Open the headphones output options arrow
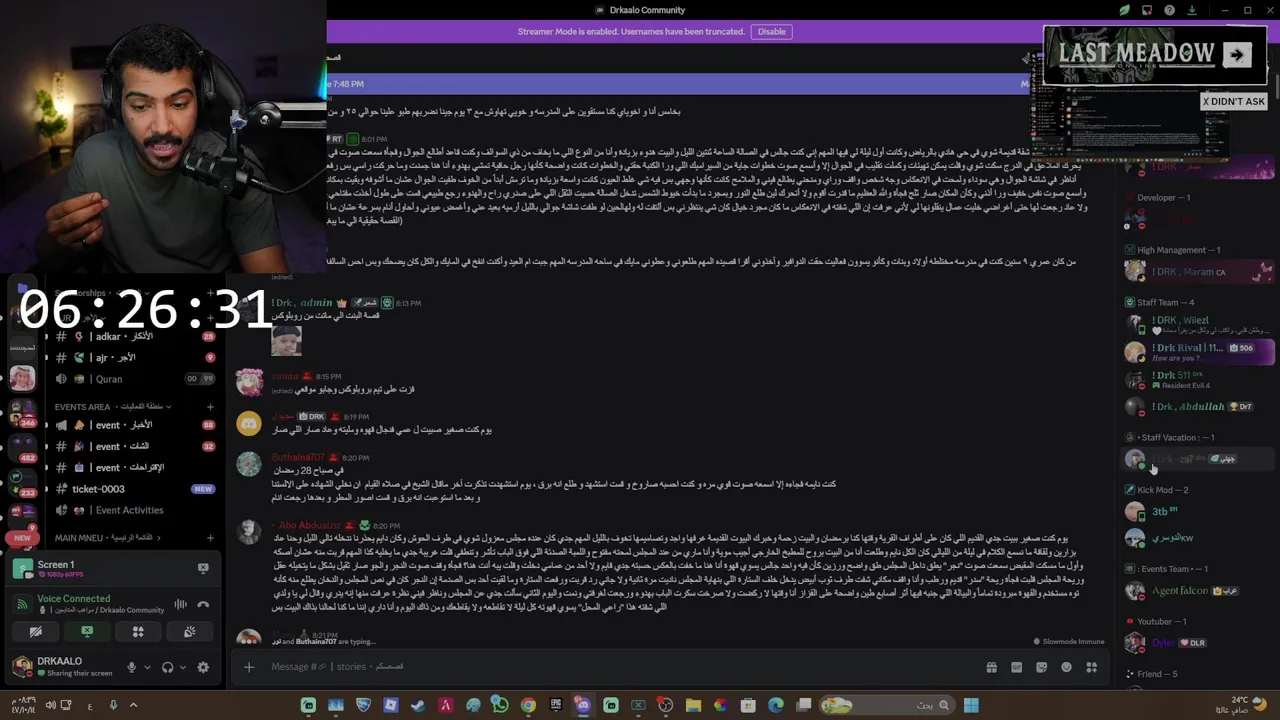The width and height of the screenshot is (1280, 720). point(183,667)
